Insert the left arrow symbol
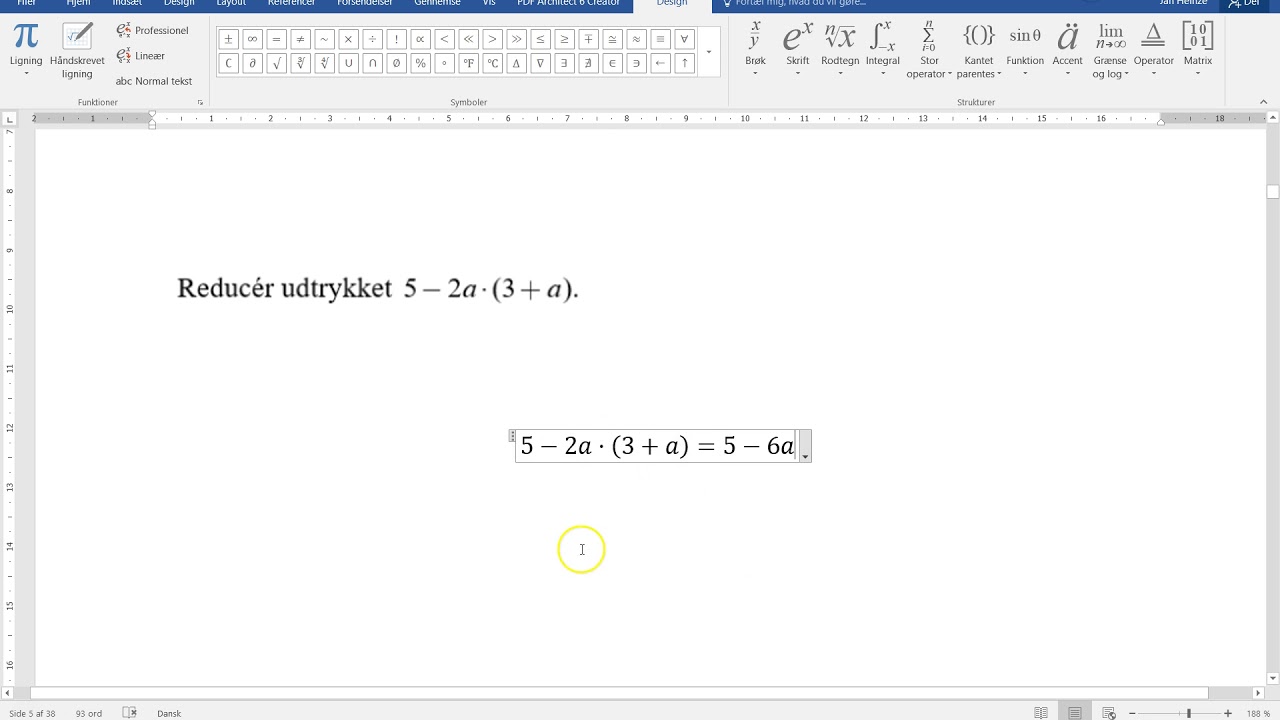Image resolution: width=1280 pixels, height=720 pixels. click(x=660, y=63)
